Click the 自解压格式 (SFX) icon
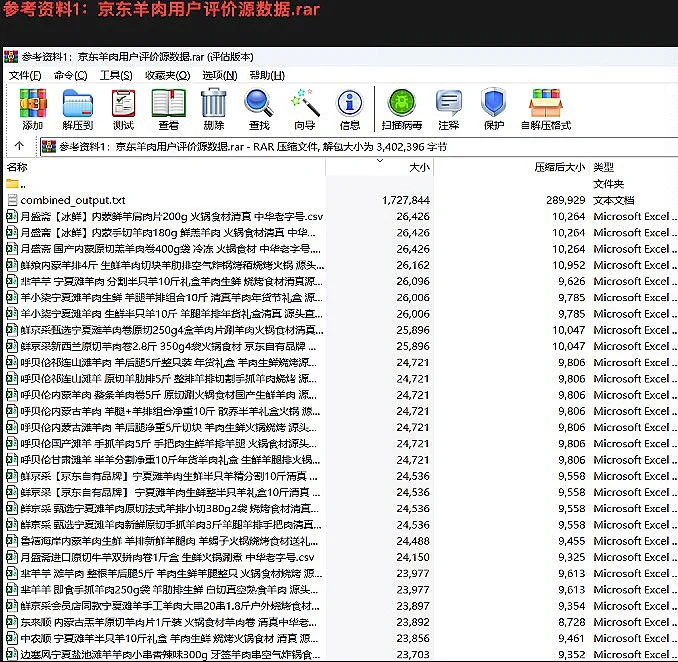Image resolution: width=678 pixels, height=662 pixels. 546,103
